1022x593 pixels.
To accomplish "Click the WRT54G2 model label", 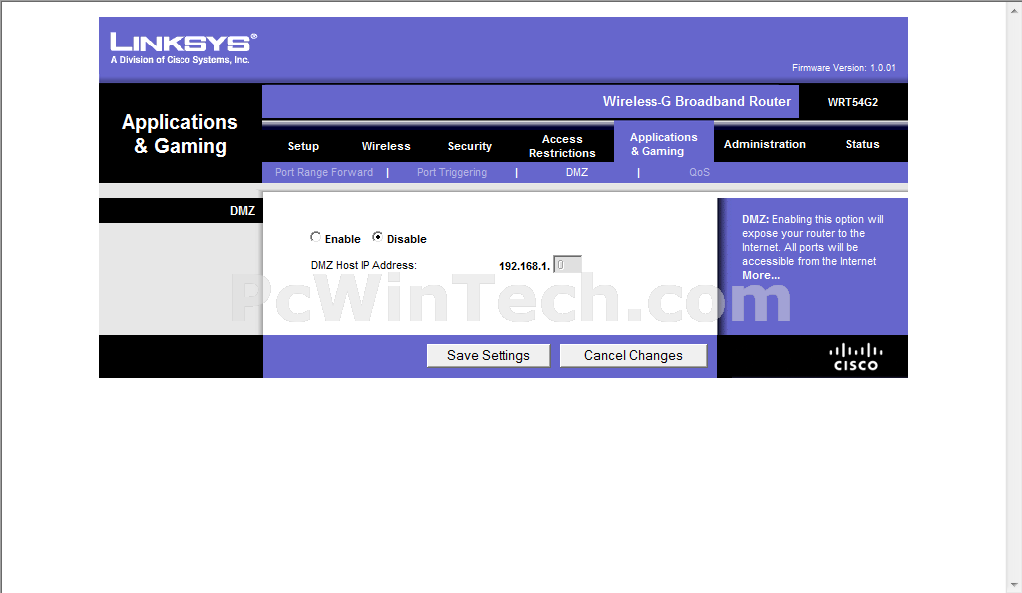I will (x=853, y=102).
